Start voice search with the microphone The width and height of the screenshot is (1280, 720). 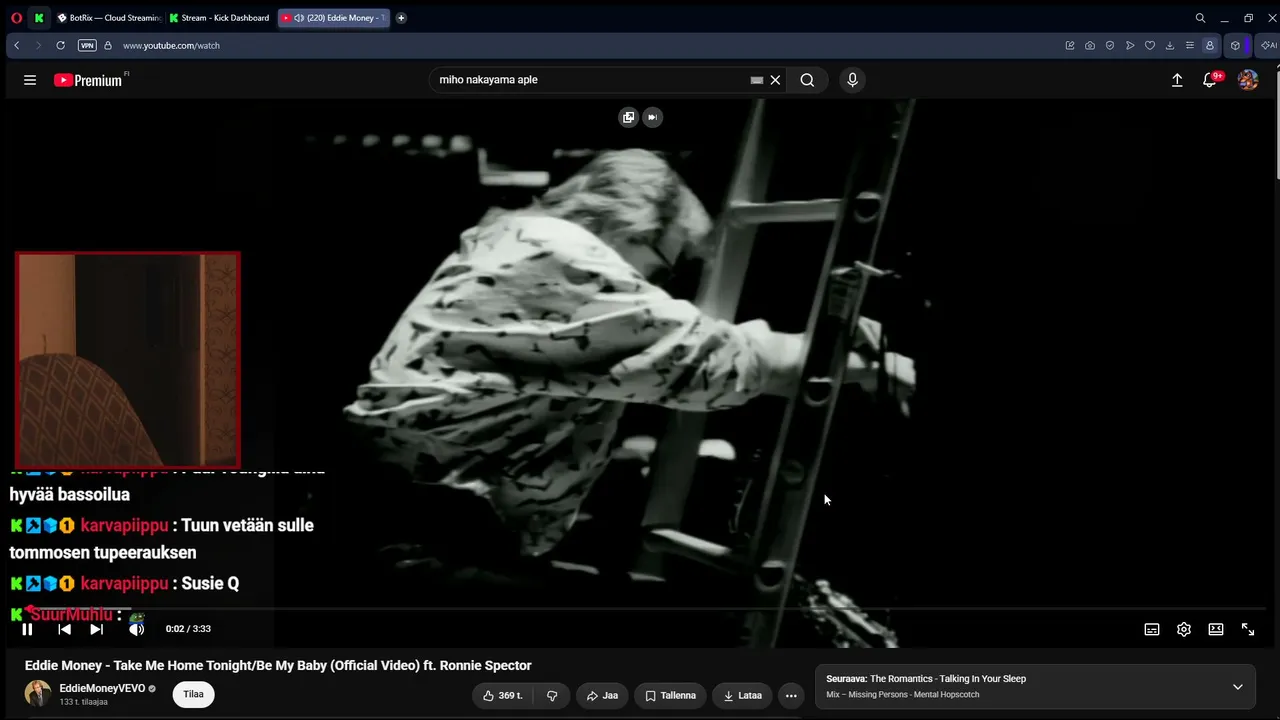tap(852, 80)
